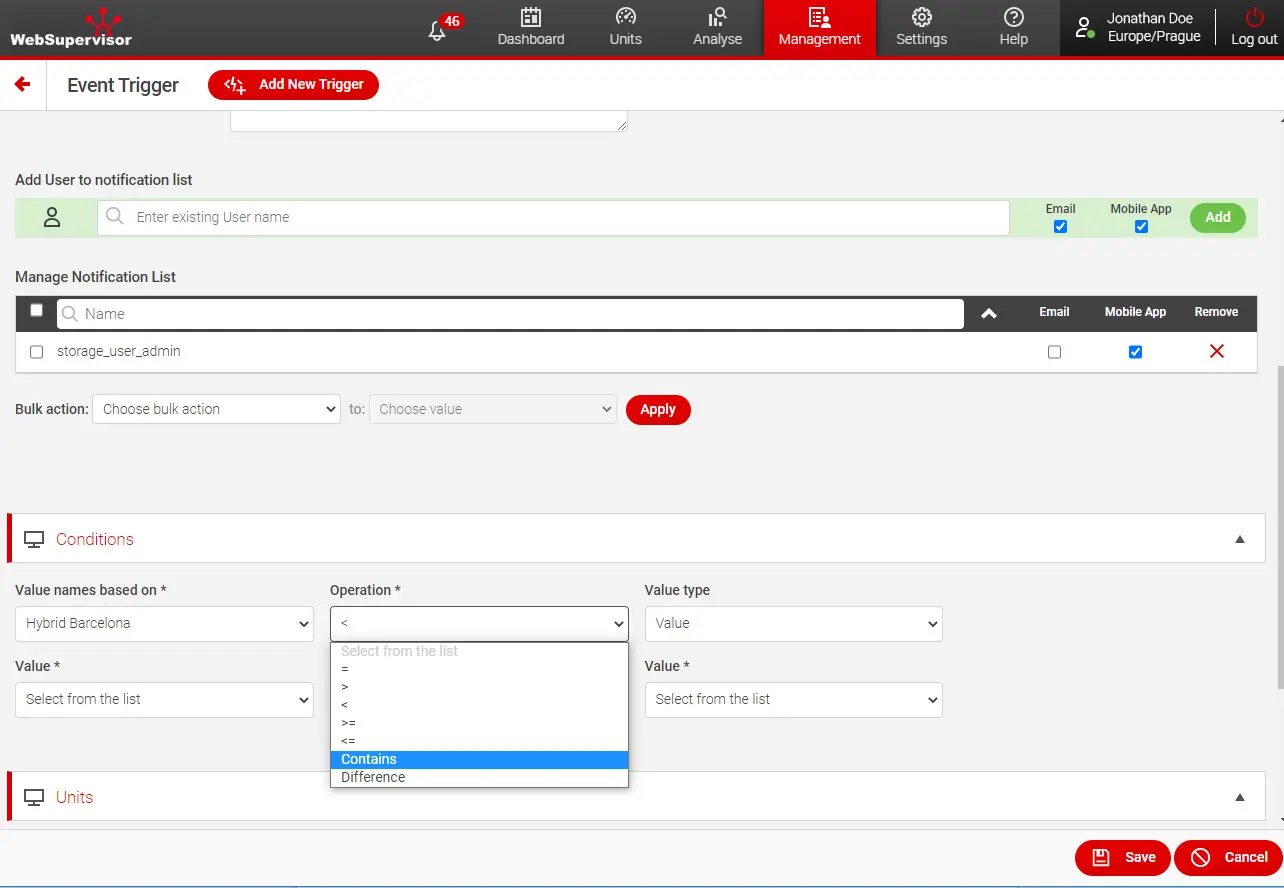Viewport: 1284px width, 888px height.
Task: Tick the select-all checkbox in list header
Action: (37, 311)
